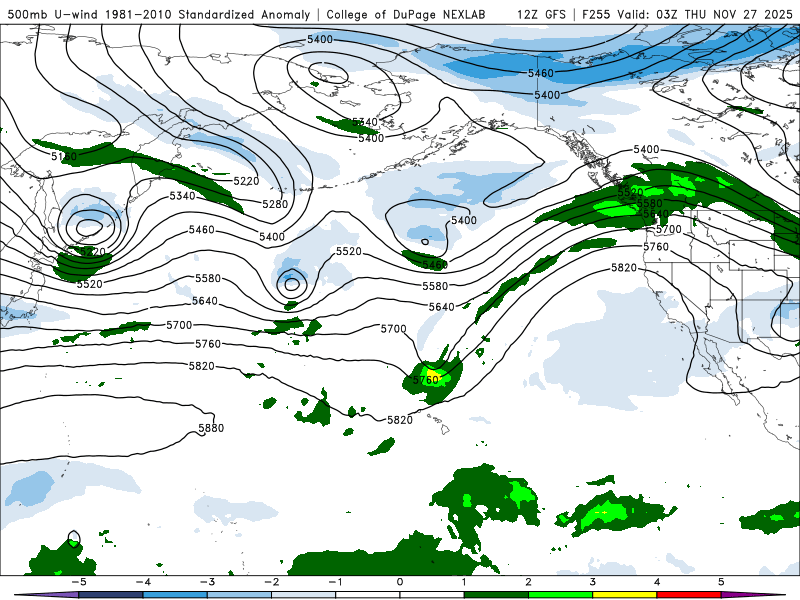Pick the light blue swatch between -3 and -2
Screen dimensions: 800x600
coord(239,595)
